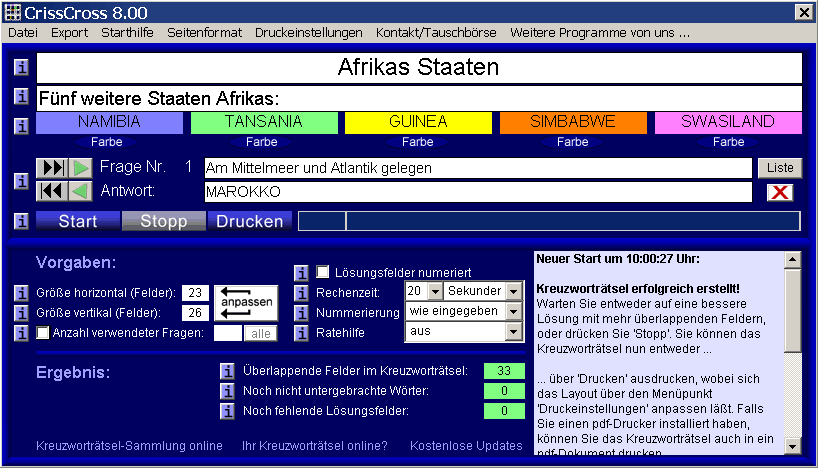The height and width of the screenshot is (468, 818).
Task: Go to next question with green arrow
Action: pos(81,168)
